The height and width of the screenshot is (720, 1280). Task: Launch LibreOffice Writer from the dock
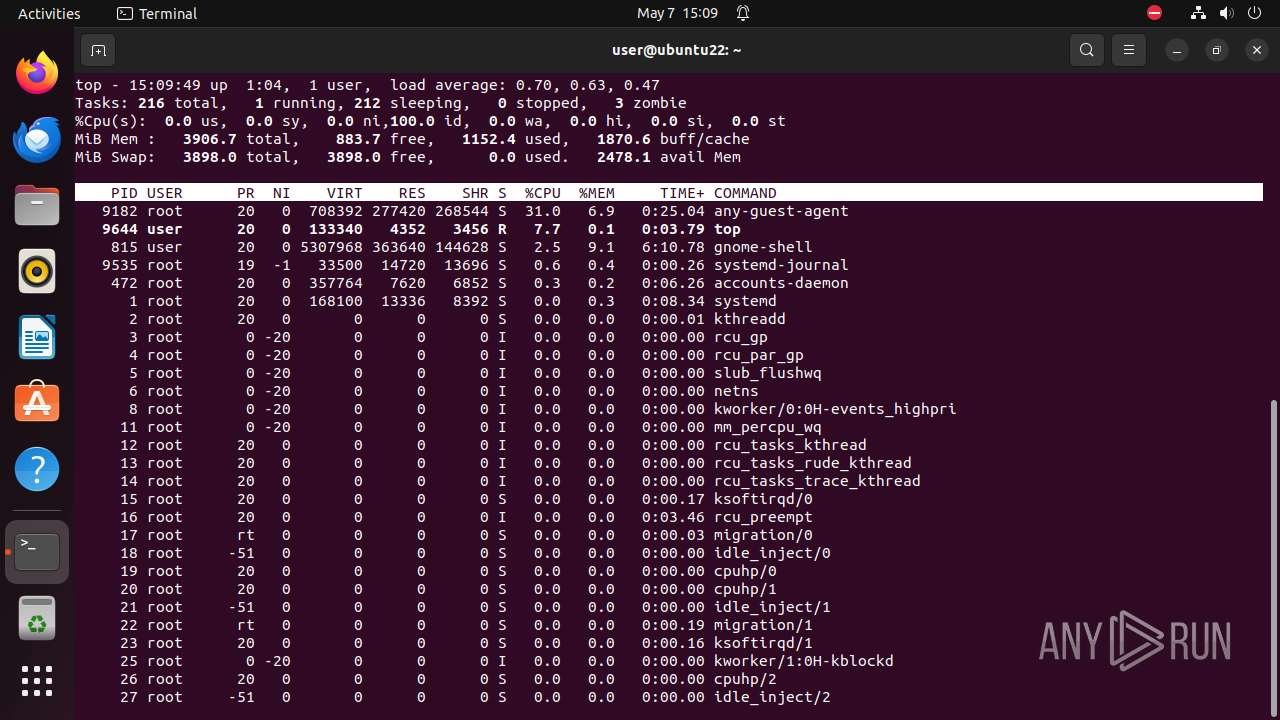click(37, 338)
